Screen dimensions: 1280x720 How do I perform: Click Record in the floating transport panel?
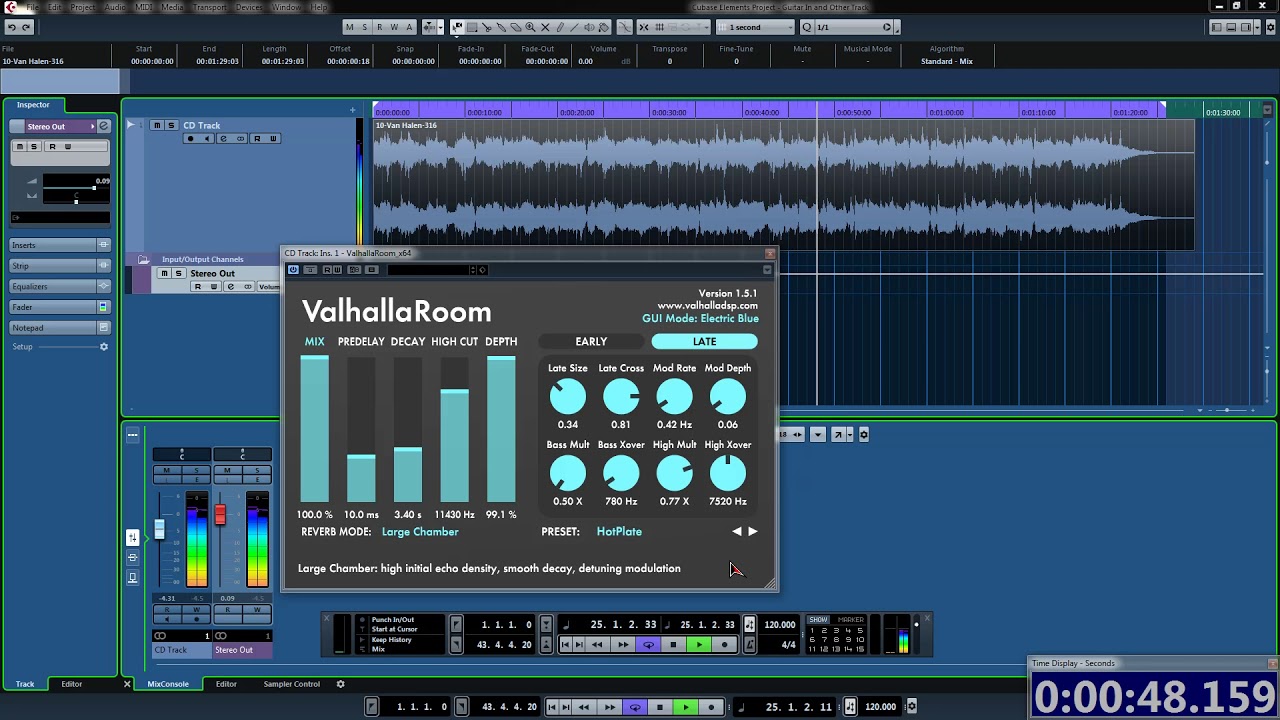(724, 645)
